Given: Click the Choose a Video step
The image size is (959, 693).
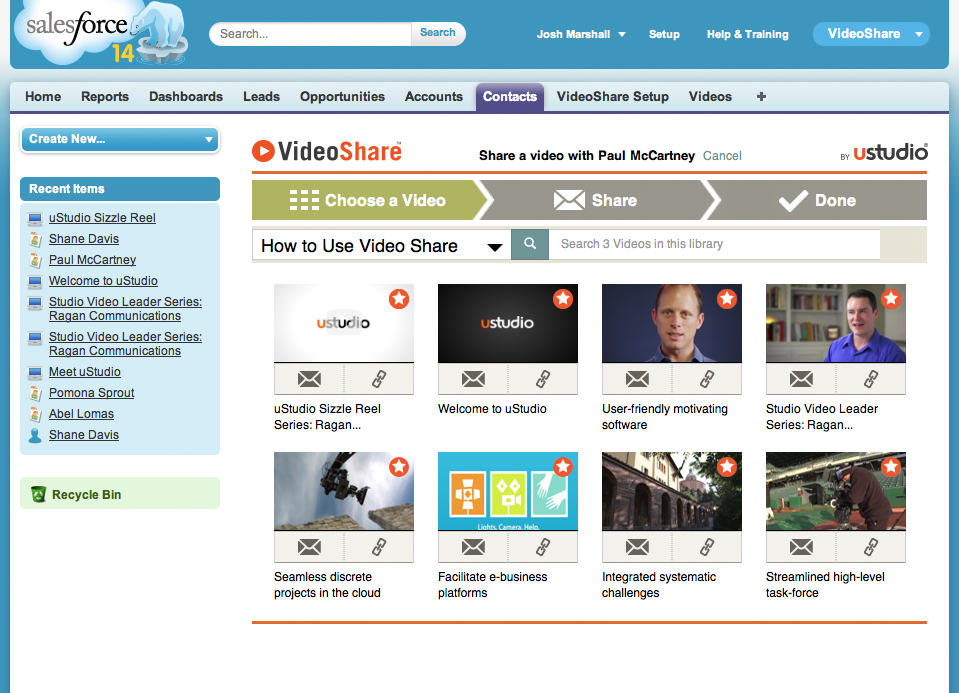Looking at the screenshot, I should click(367, 200).
